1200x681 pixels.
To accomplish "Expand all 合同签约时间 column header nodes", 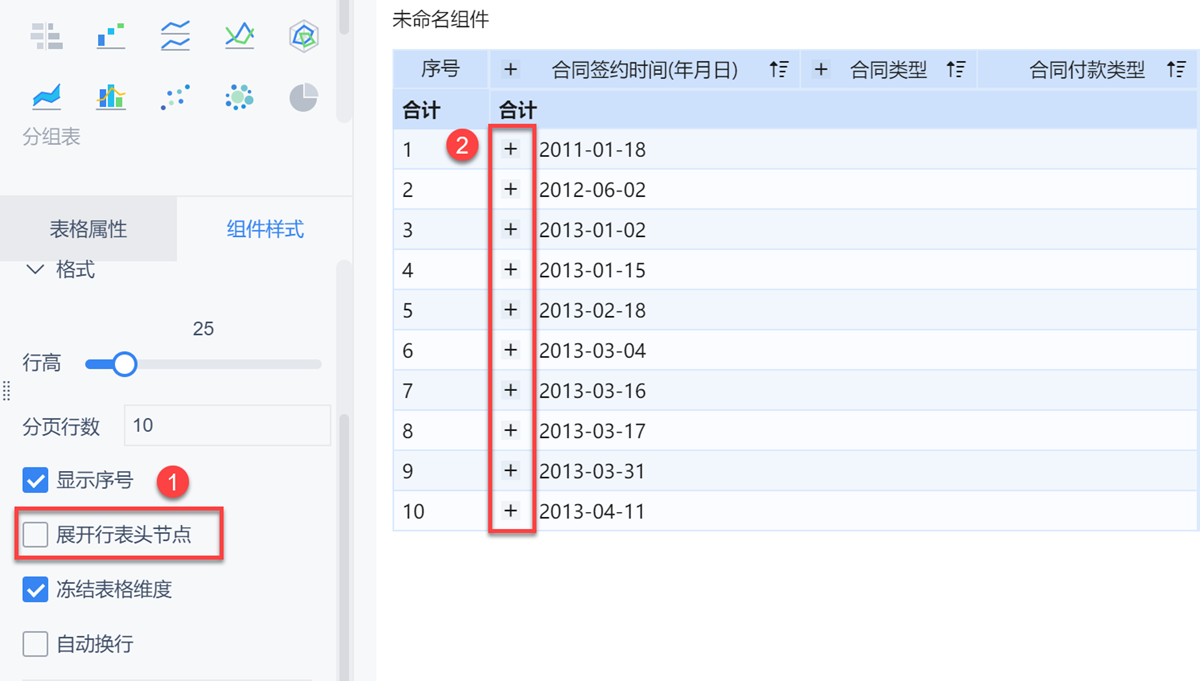I will tap(511, 70).
